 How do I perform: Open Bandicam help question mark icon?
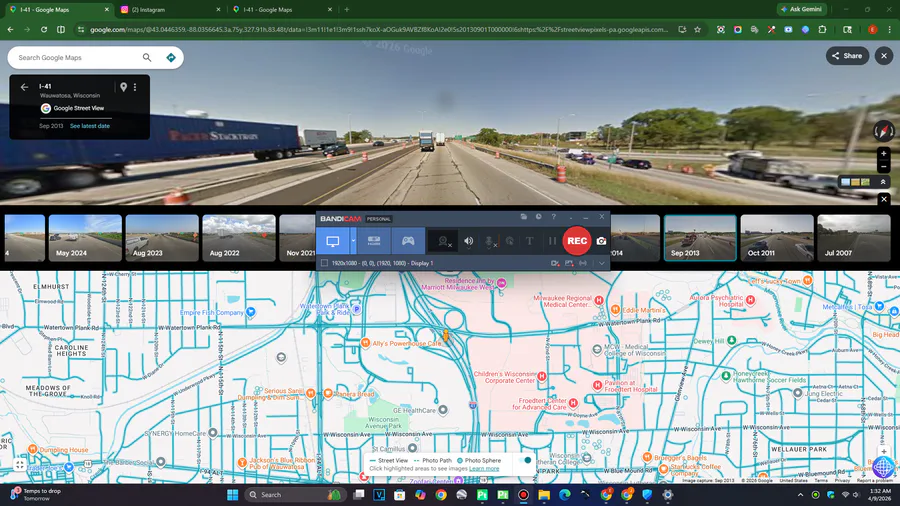pyautogui.click(x=553, y=217)
